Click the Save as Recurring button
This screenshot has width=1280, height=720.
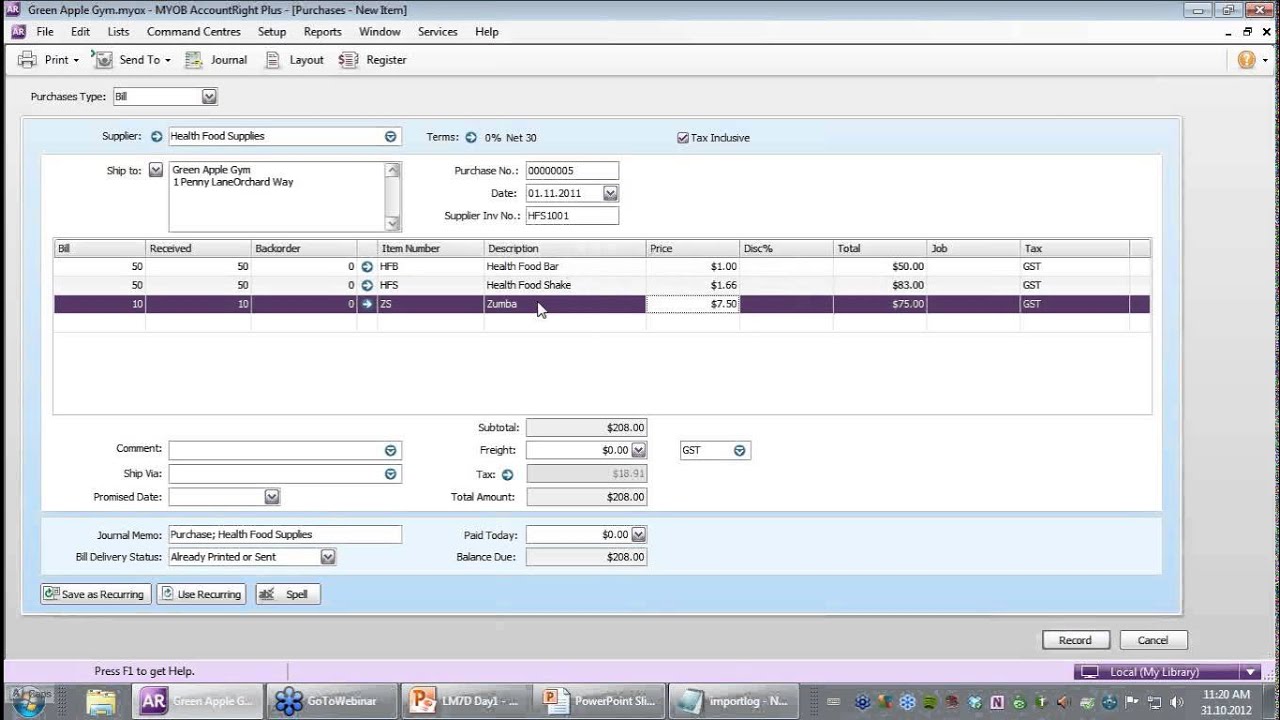(x=96, y=594)
